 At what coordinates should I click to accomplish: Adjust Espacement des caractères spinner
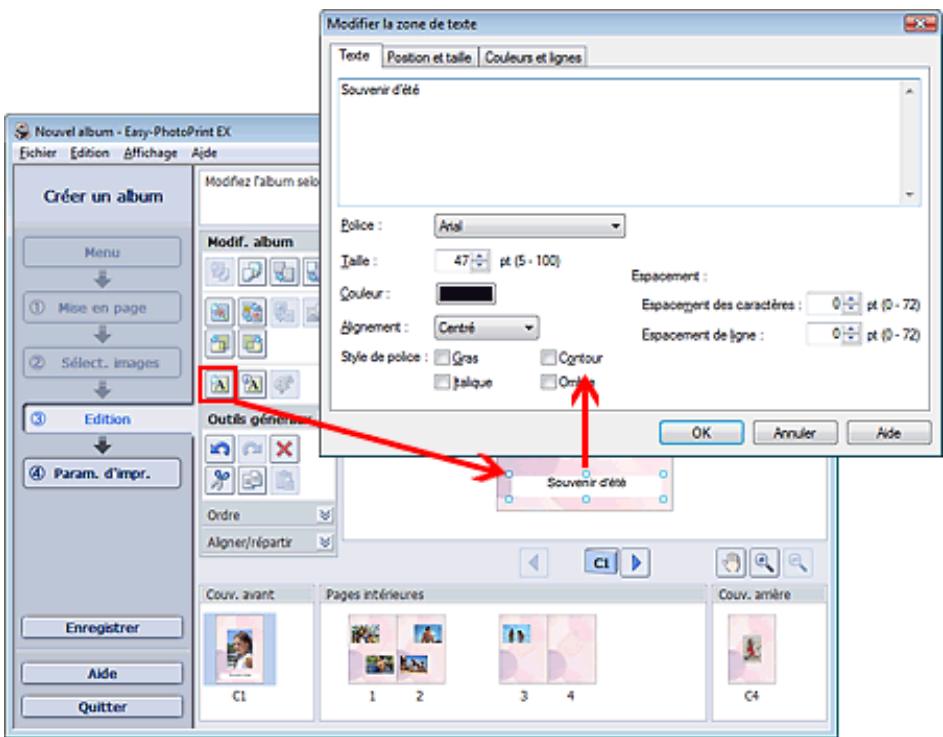pos(851,304)
